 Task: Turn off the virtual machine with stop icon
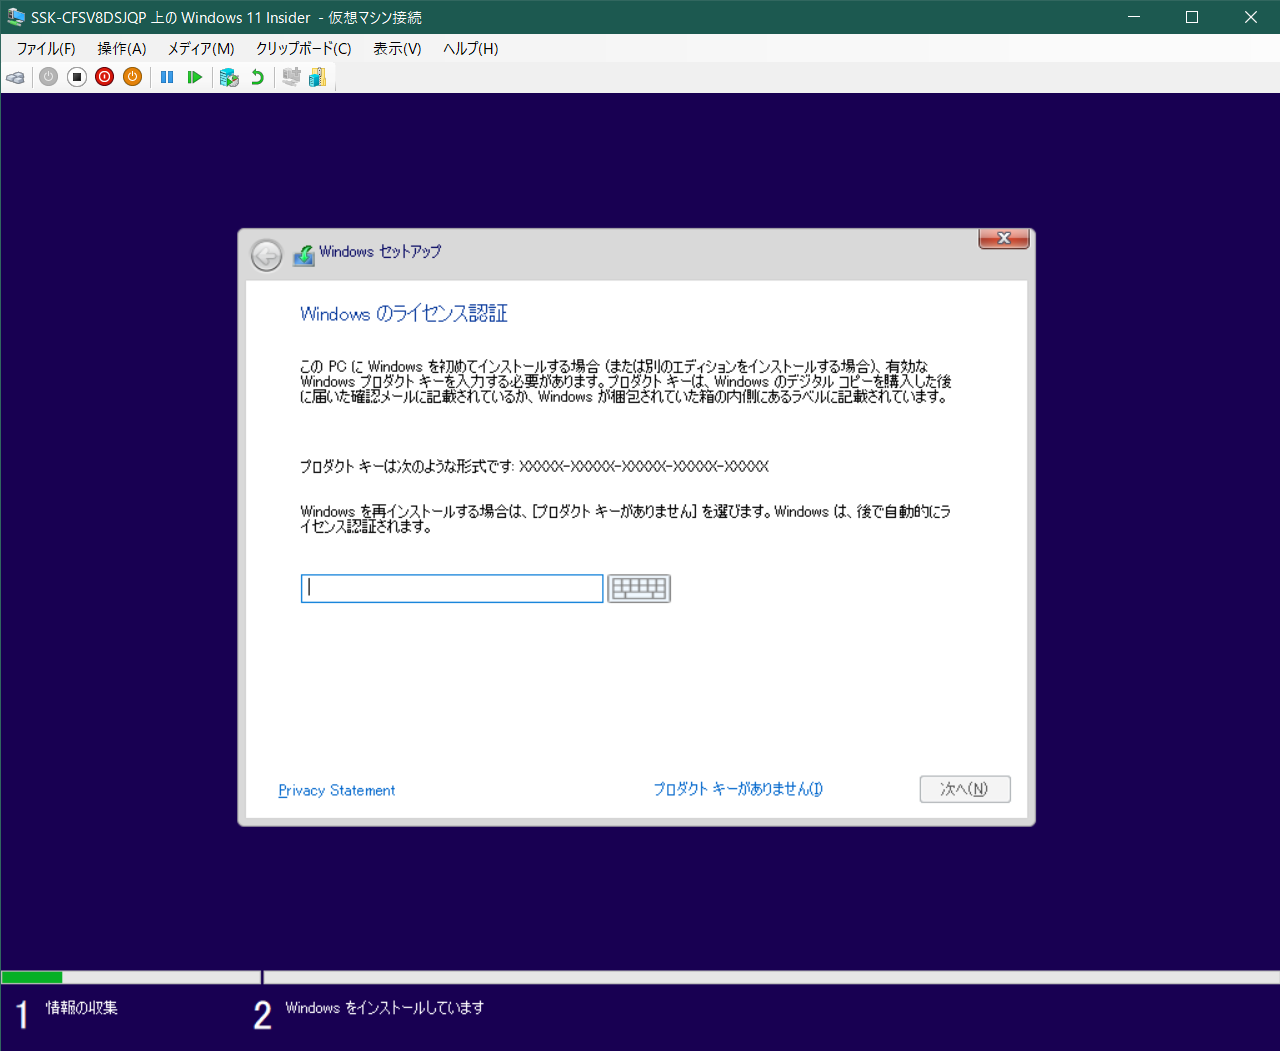(77, 77)
